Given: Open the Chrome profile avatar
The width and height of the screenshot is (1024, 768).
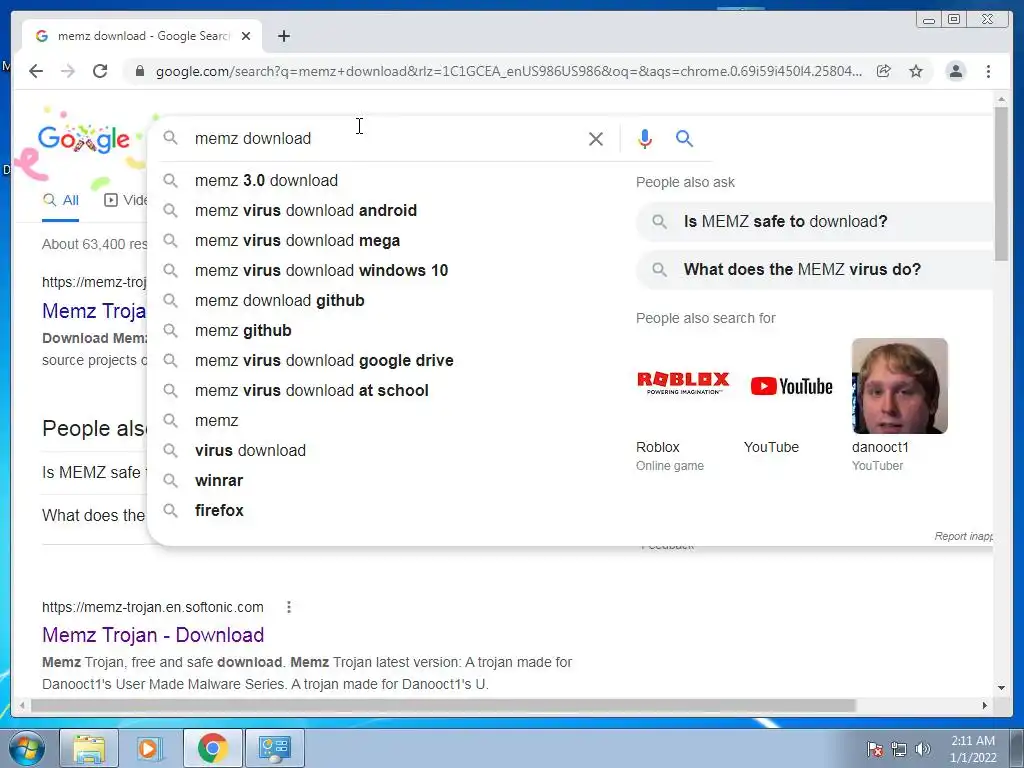Looking at the screenshot, I should click(955, 71).
